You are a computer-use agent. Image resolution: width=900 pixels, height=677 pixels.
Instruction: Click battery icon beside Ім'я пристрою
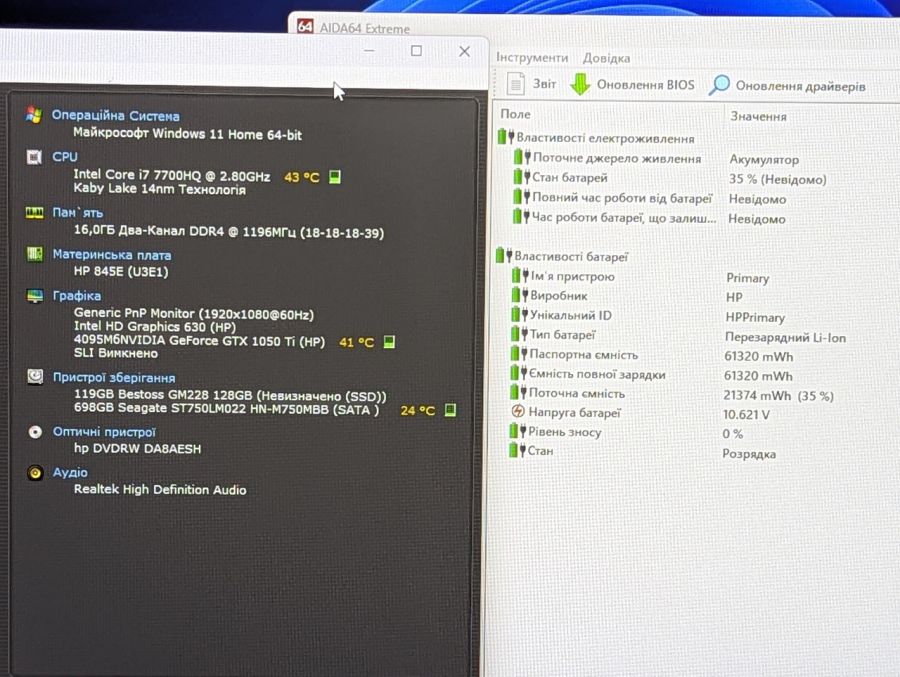coord(519,276)
